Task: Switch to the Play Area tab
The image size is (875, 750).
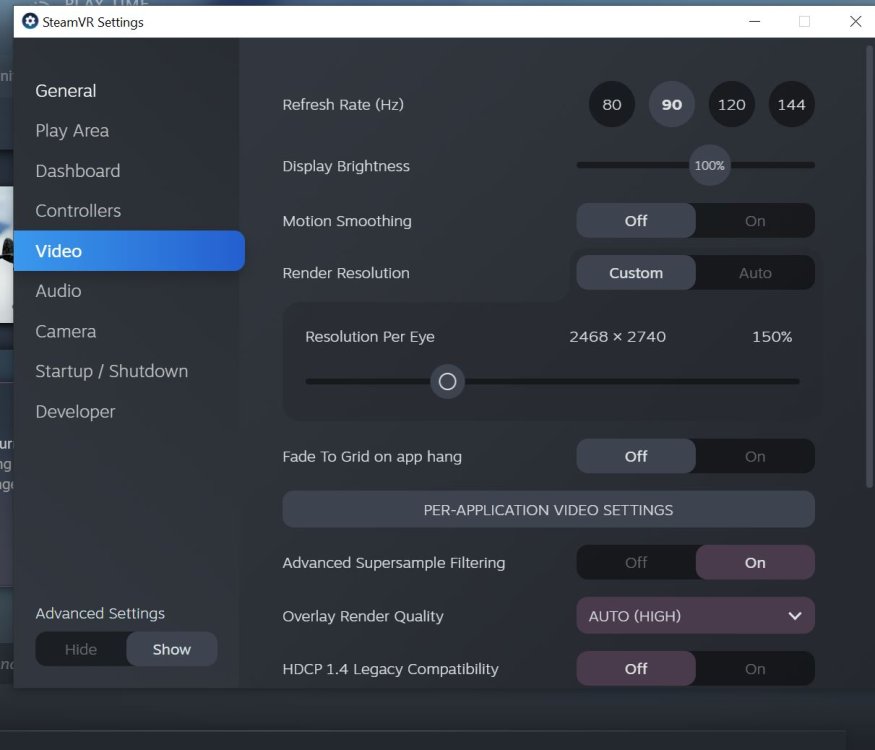Action: (x=72, y=131)
